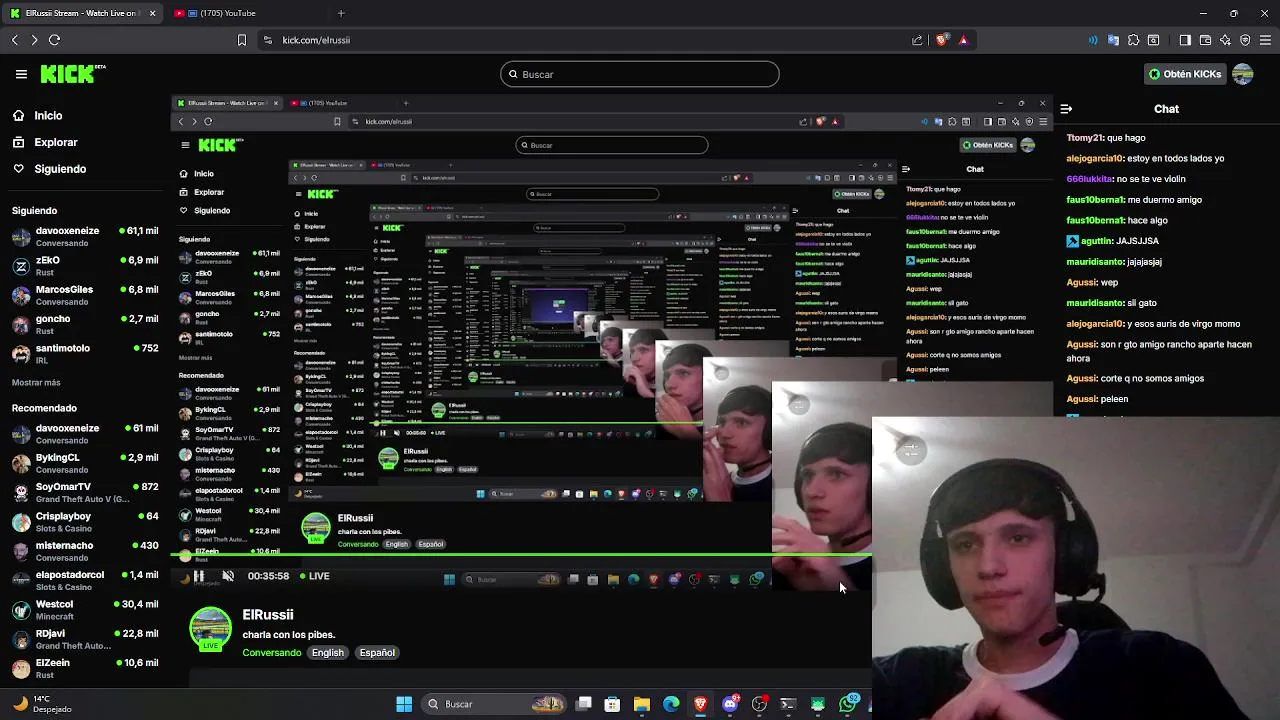Screen dimensions: 1280x720
Task: Open the Inicio sidebar item
Action: tap(37, 116)
